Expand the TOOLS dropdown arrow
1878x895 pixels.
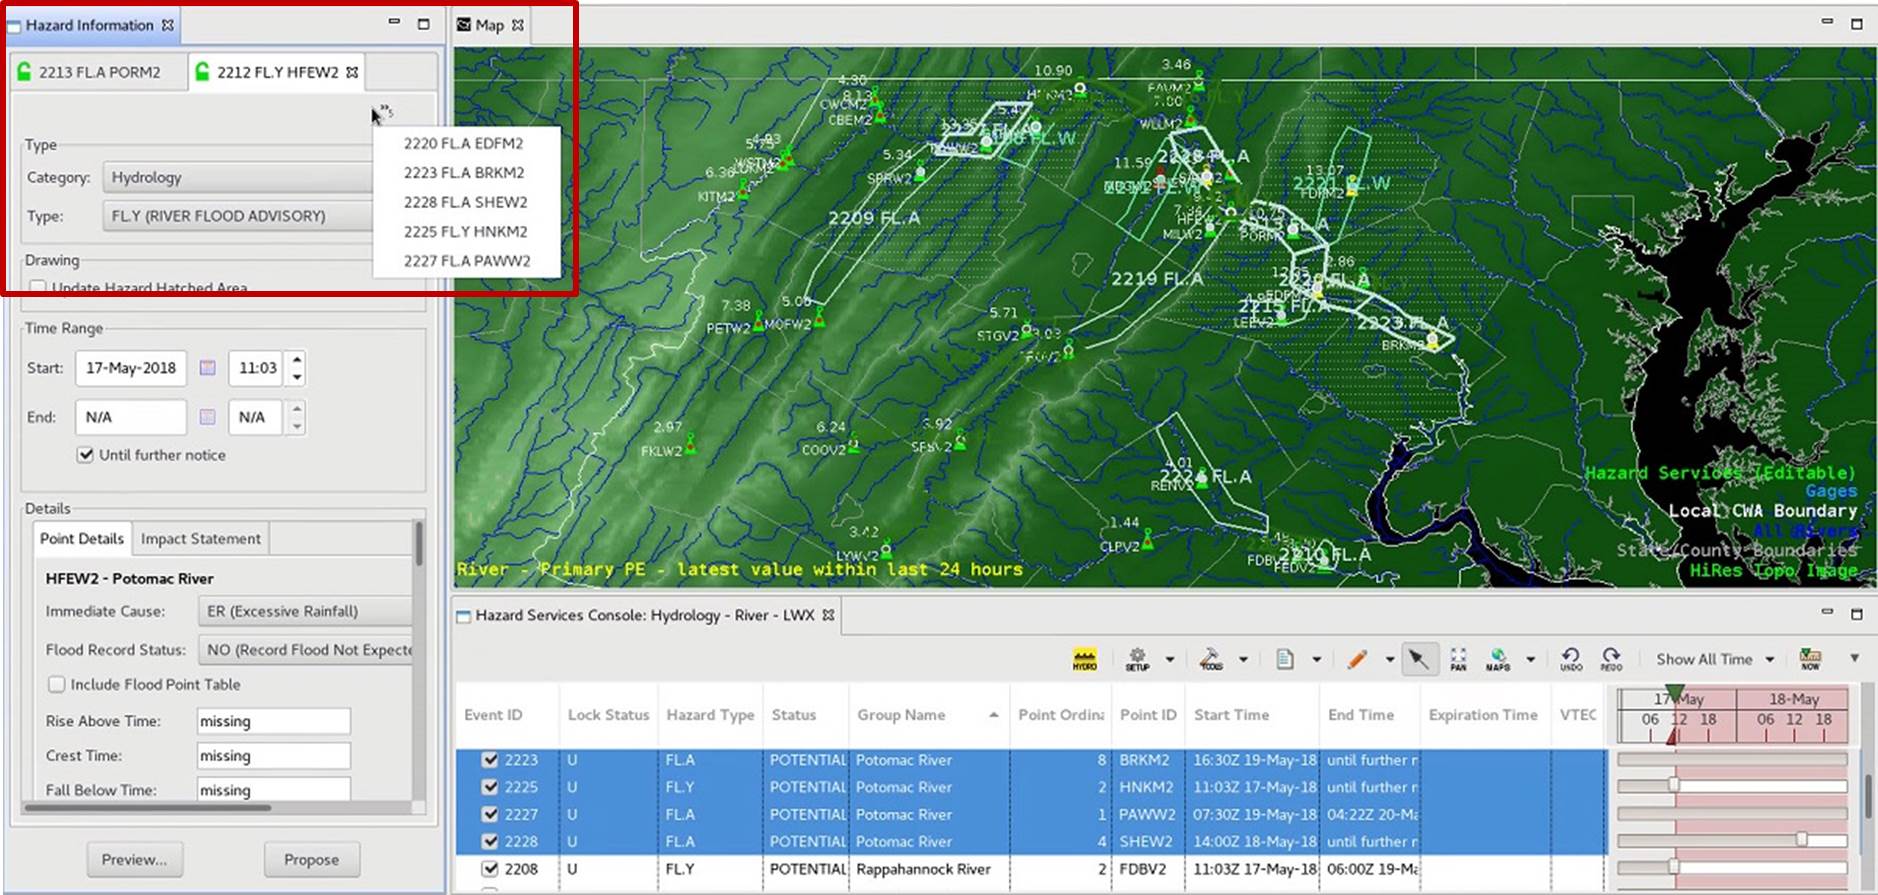tap(1243, 660)
